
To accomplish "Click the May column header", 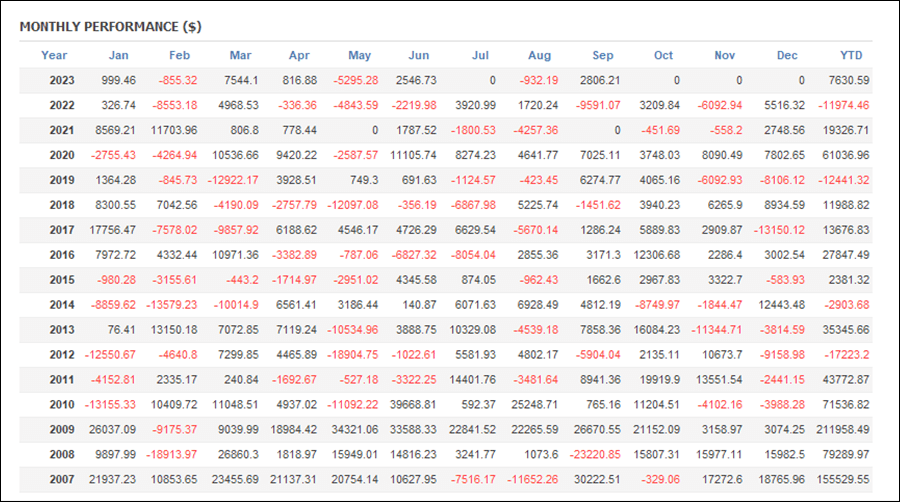I will coord(359,56).
